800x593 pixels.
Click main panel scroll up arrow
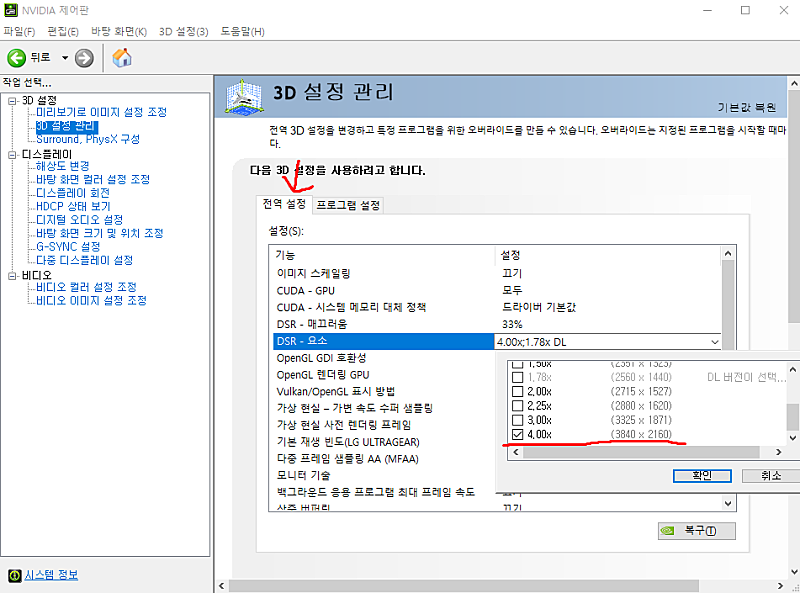794,83
